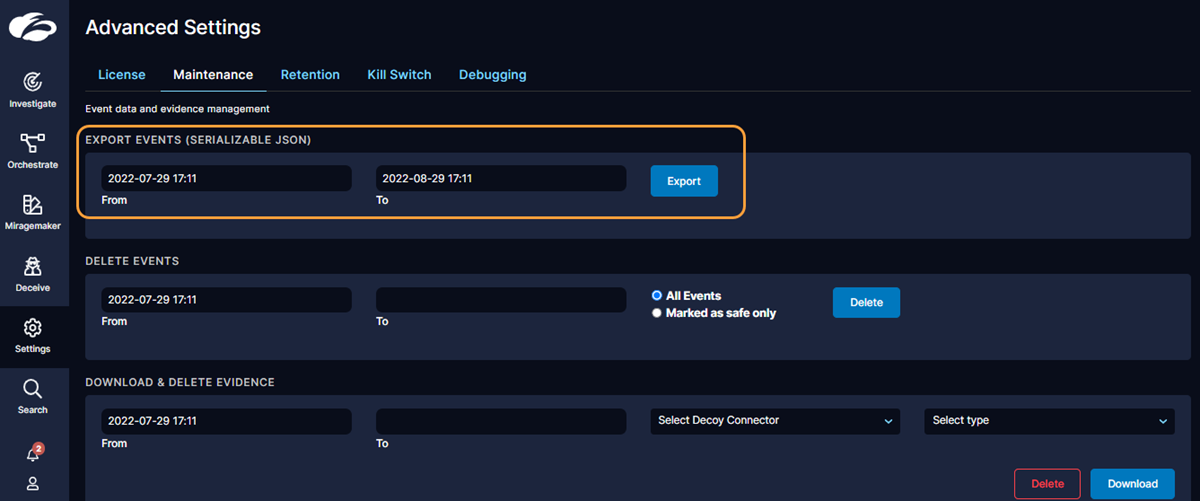Switch to the License tab

pyautogui.click(x=122, y=75)
